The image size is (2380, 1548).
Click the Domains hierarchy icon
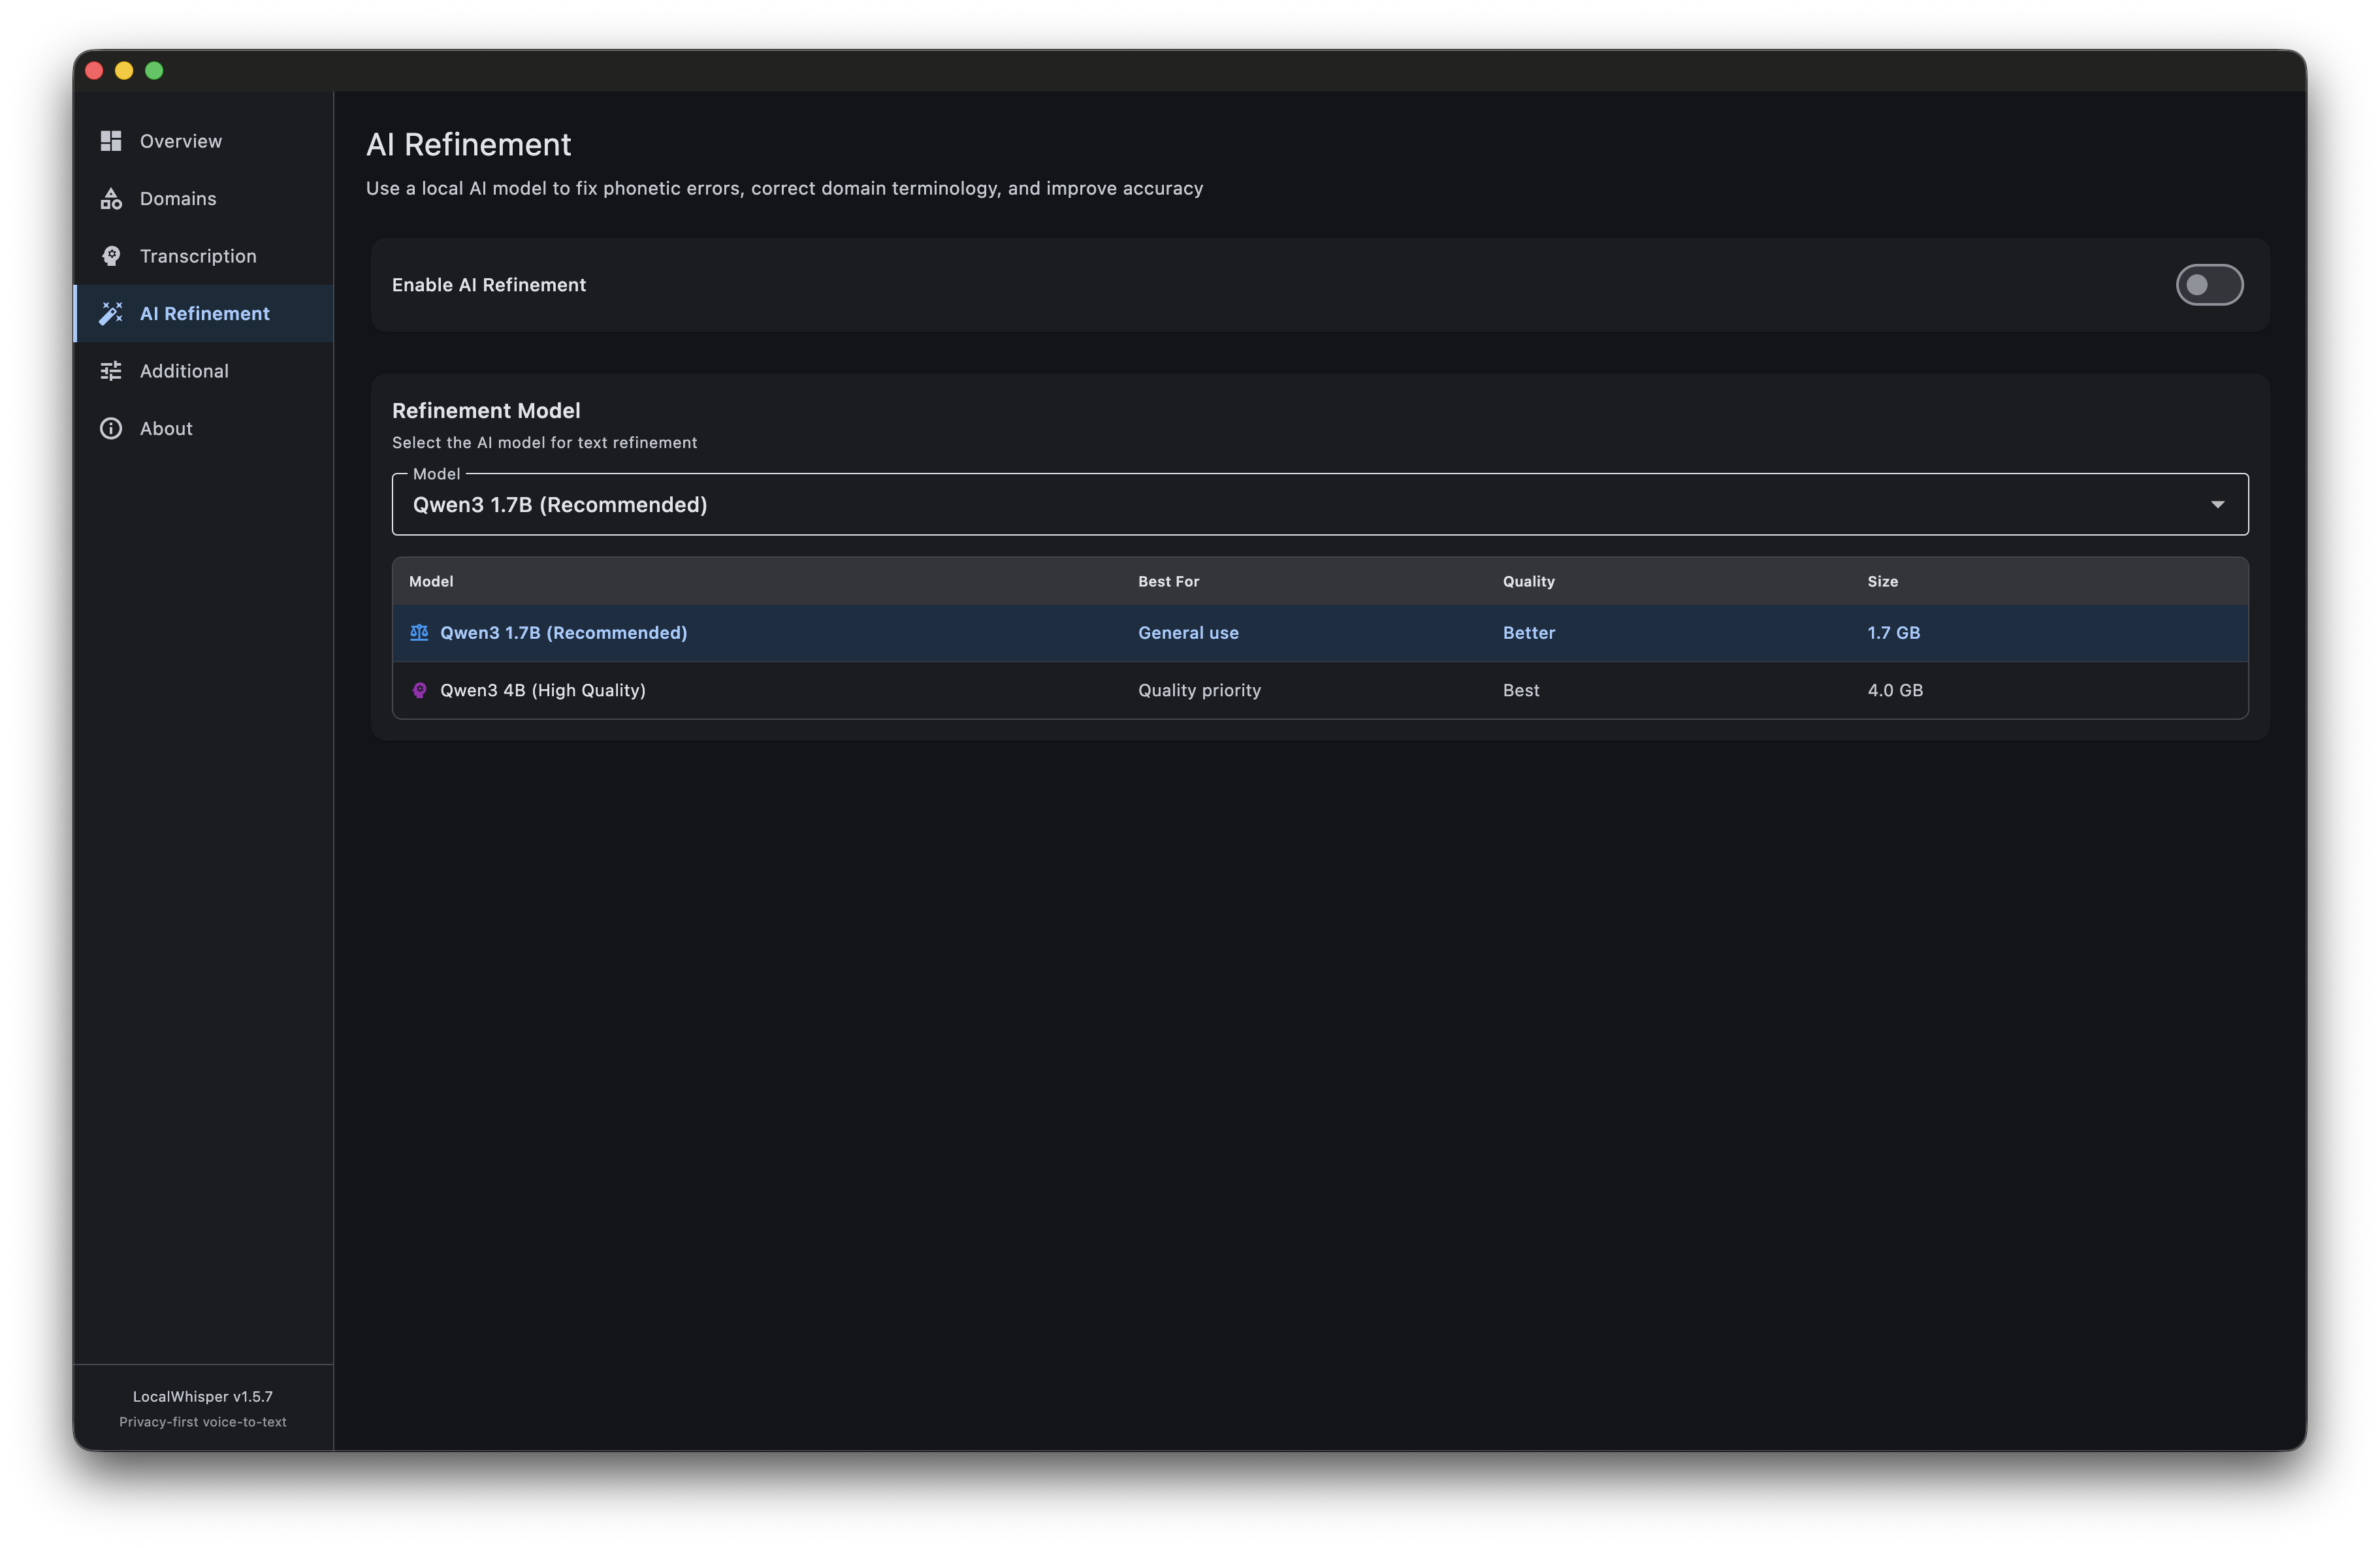[111, 198]
